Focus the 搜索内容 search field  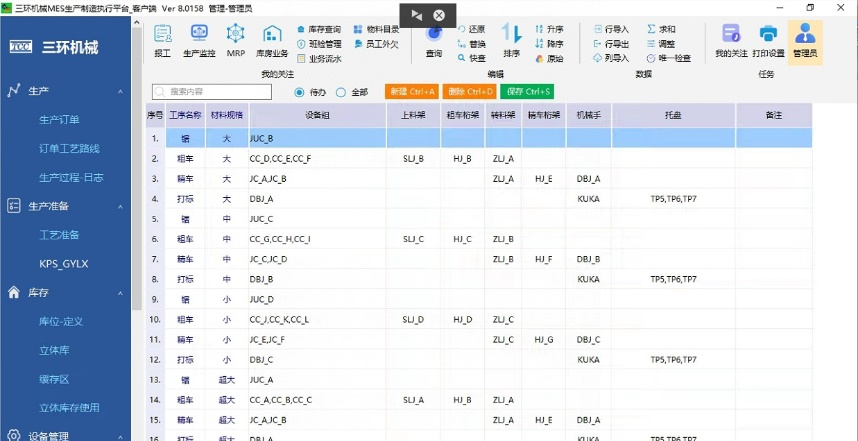click(212, 92)
